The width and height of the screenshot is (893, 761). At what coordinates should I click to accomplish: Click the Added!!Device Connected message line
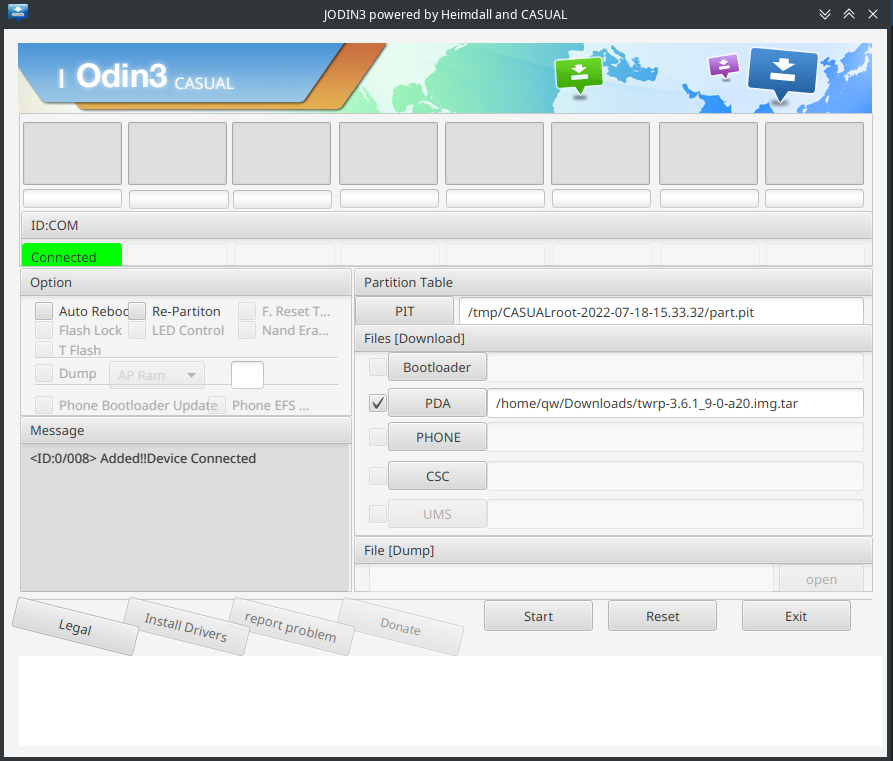[x=143, y=458]
